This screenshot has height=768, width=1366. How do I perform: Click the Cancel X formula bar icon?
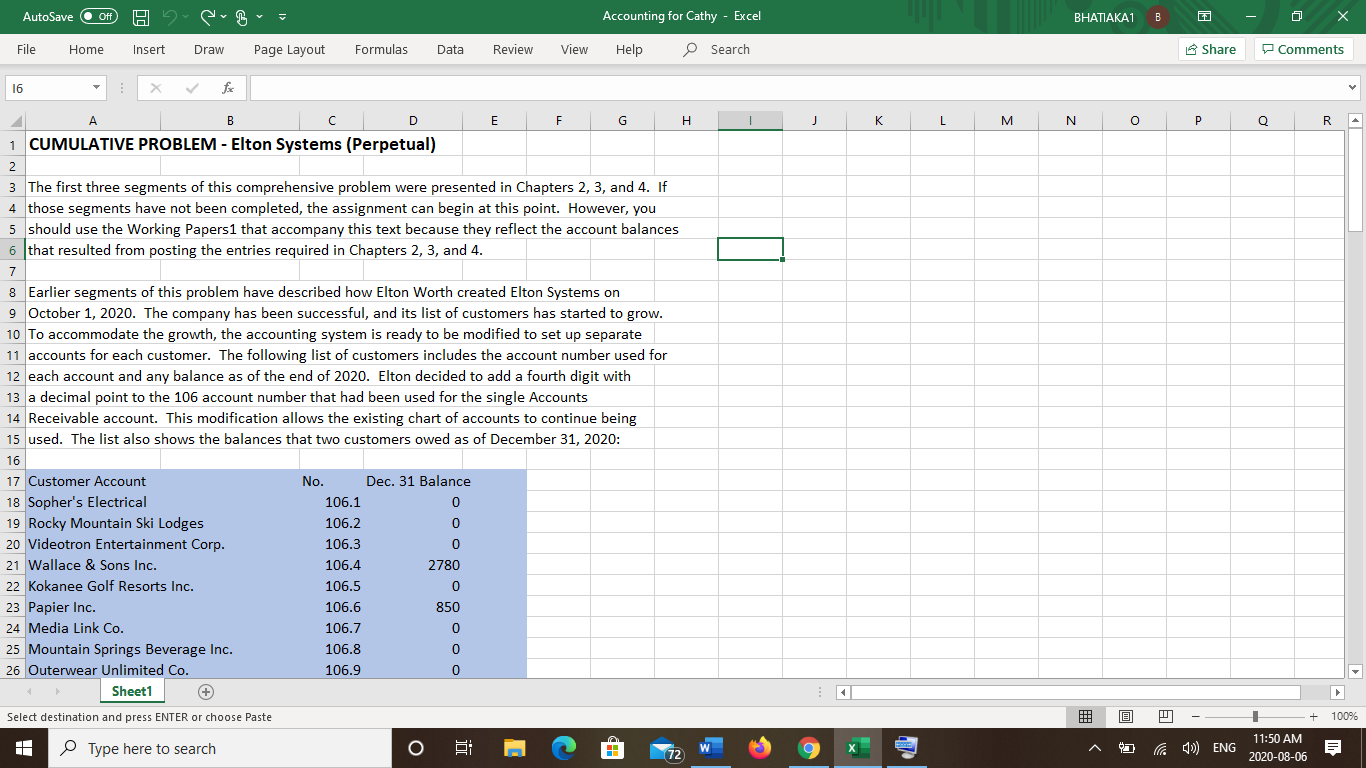(155, 89)
